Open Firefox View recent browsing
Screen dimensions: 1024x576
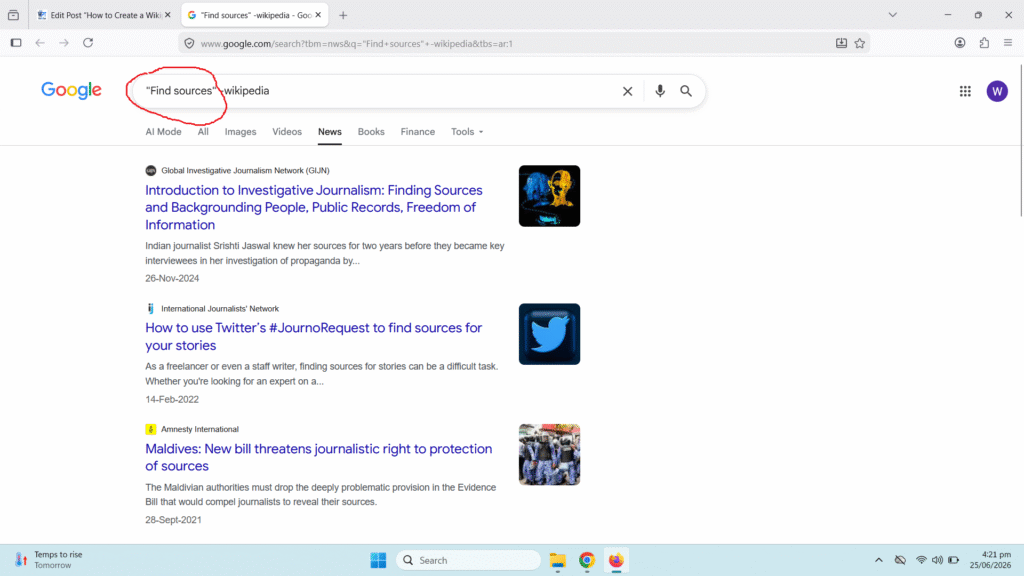point(13,15)
